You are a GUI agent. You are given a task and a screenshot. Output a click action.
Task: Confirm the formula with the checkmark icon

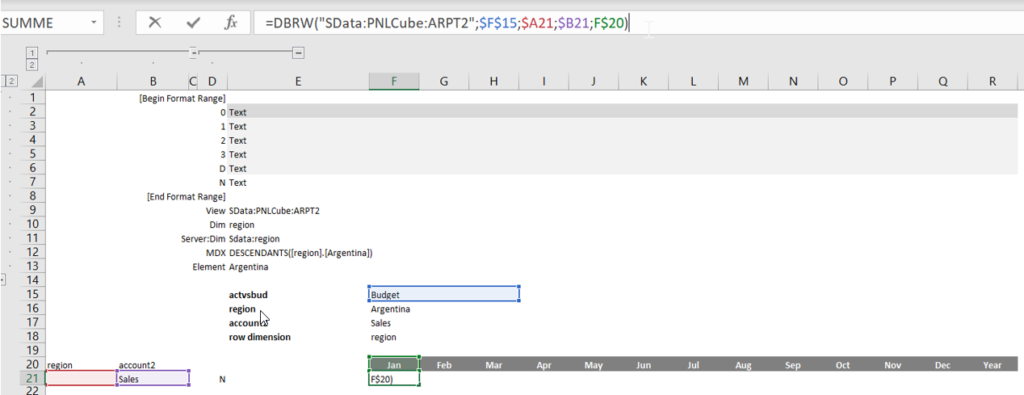coord(193,22)
